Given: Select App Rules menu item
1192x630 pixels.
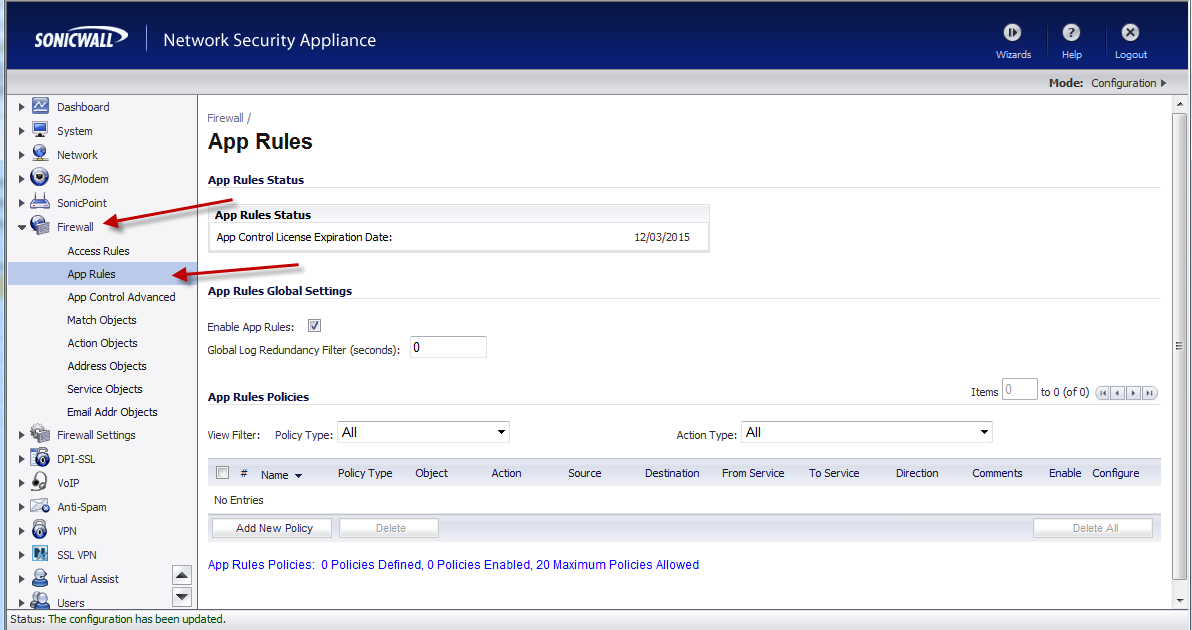Looking at the screenshot, I should (91, 274).
